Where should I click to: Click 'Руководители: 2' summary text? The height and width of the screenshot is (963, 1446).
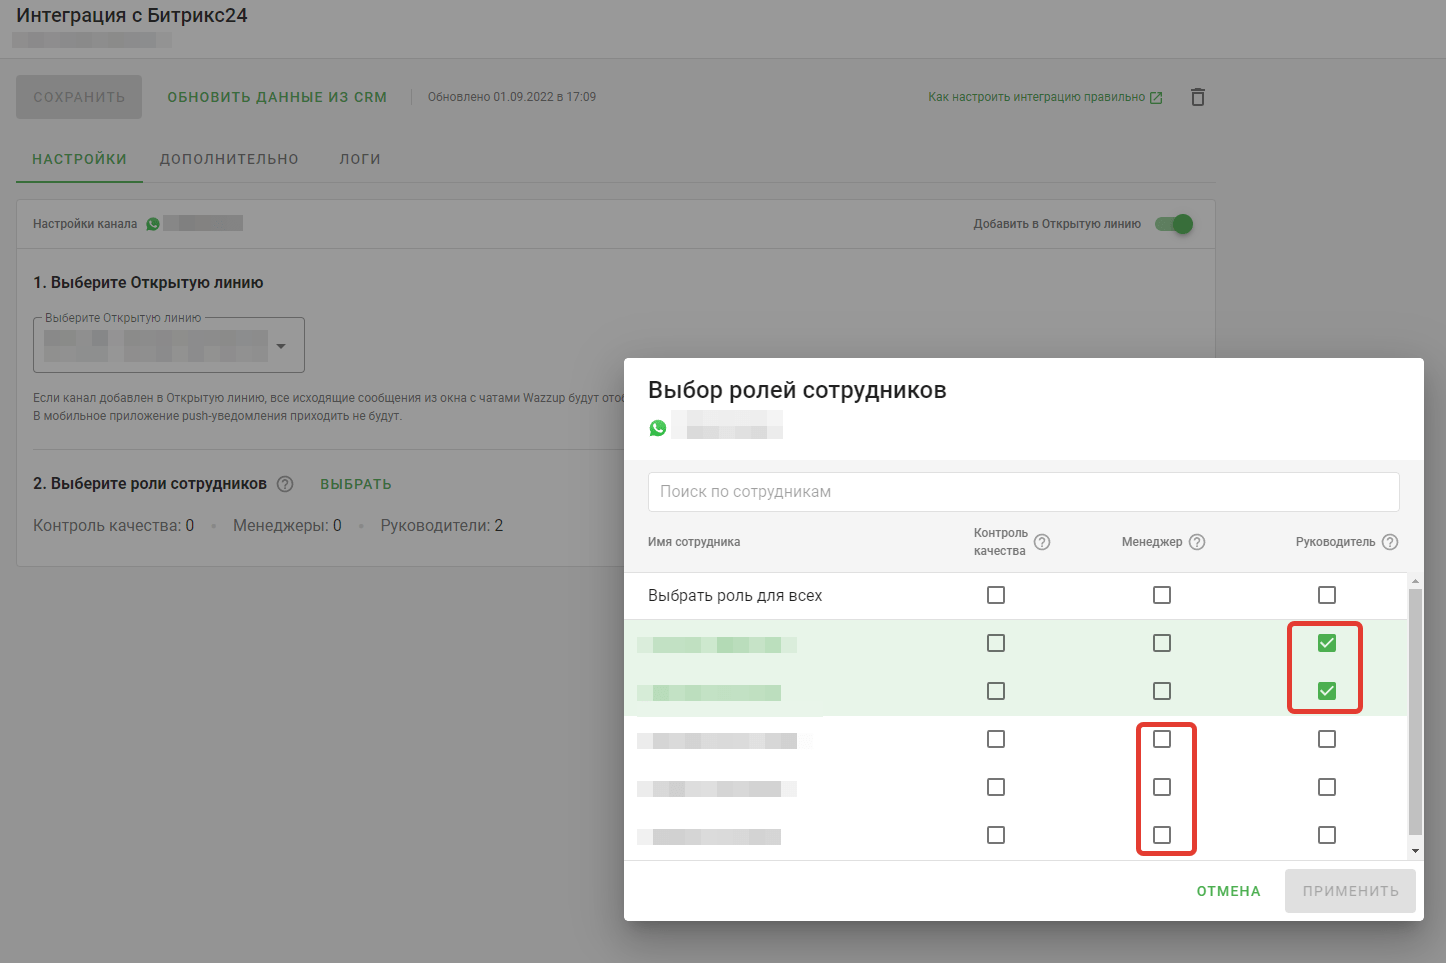click(x=442, y=525)
